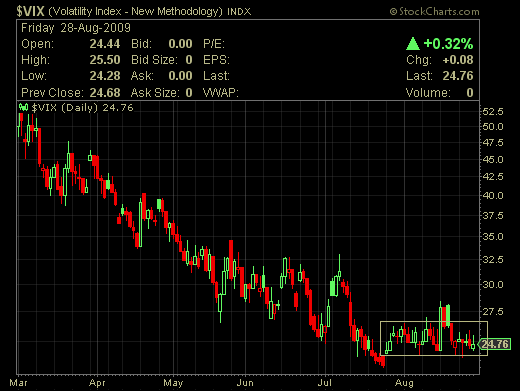Click the 30.0 price axis label
The width and height of the screenshot is (520, 391).
tap(493, 285)
